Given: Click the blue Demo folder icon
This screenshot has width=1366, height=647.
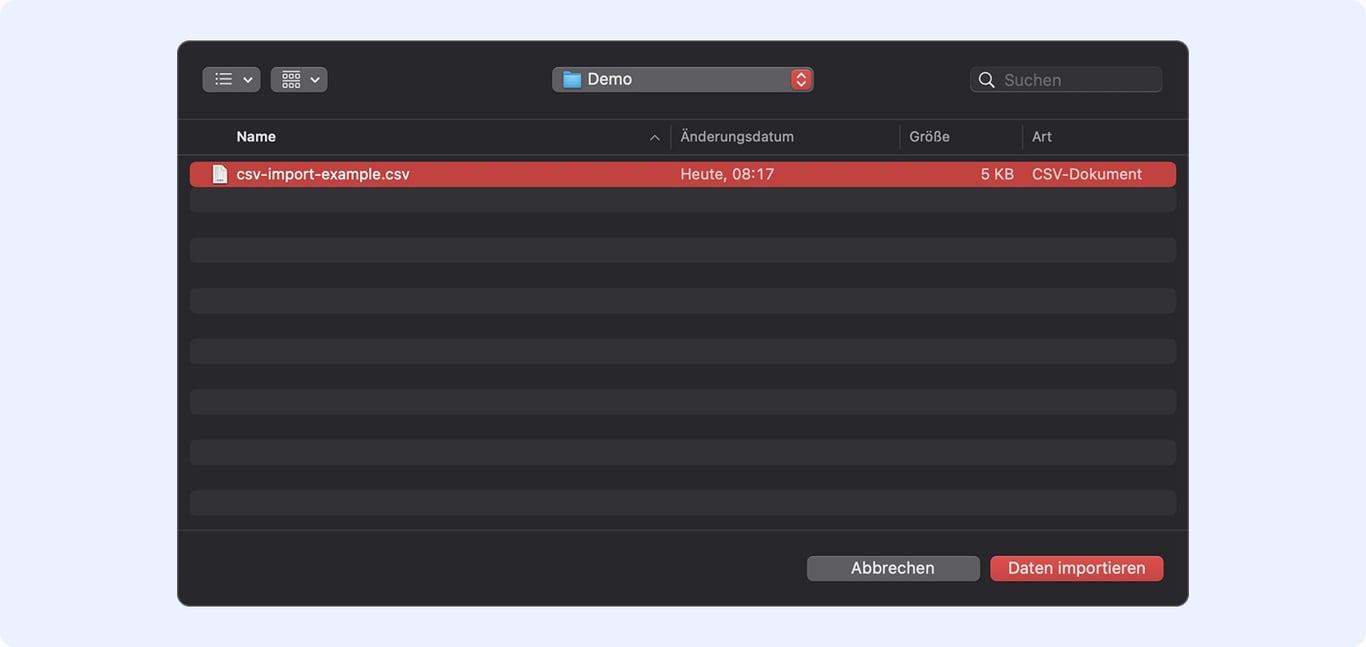Looking at the screenshot, I should (572, 80).
